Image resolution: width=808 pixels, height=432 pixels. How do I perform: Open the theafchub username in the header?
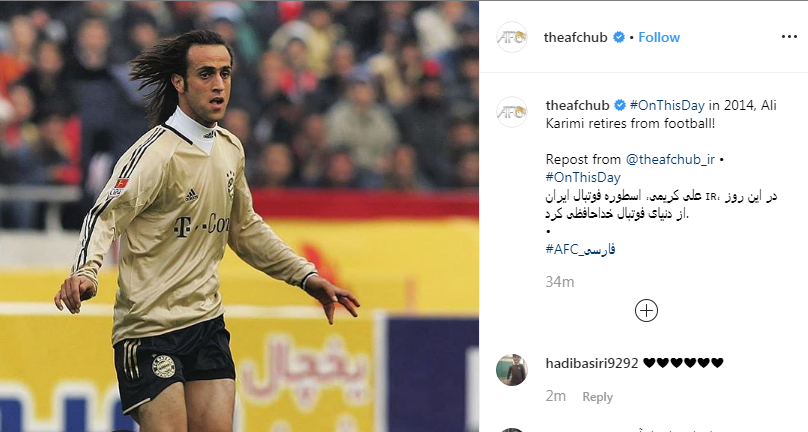tap(576, 37)
